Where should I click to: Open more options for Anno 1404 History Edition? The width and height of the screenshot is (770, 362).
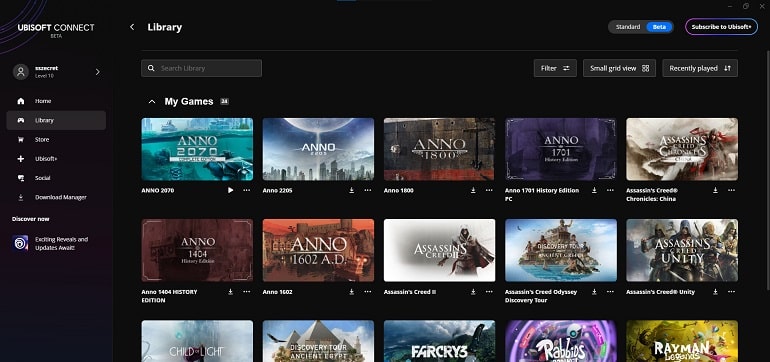(x=247, y=292)
